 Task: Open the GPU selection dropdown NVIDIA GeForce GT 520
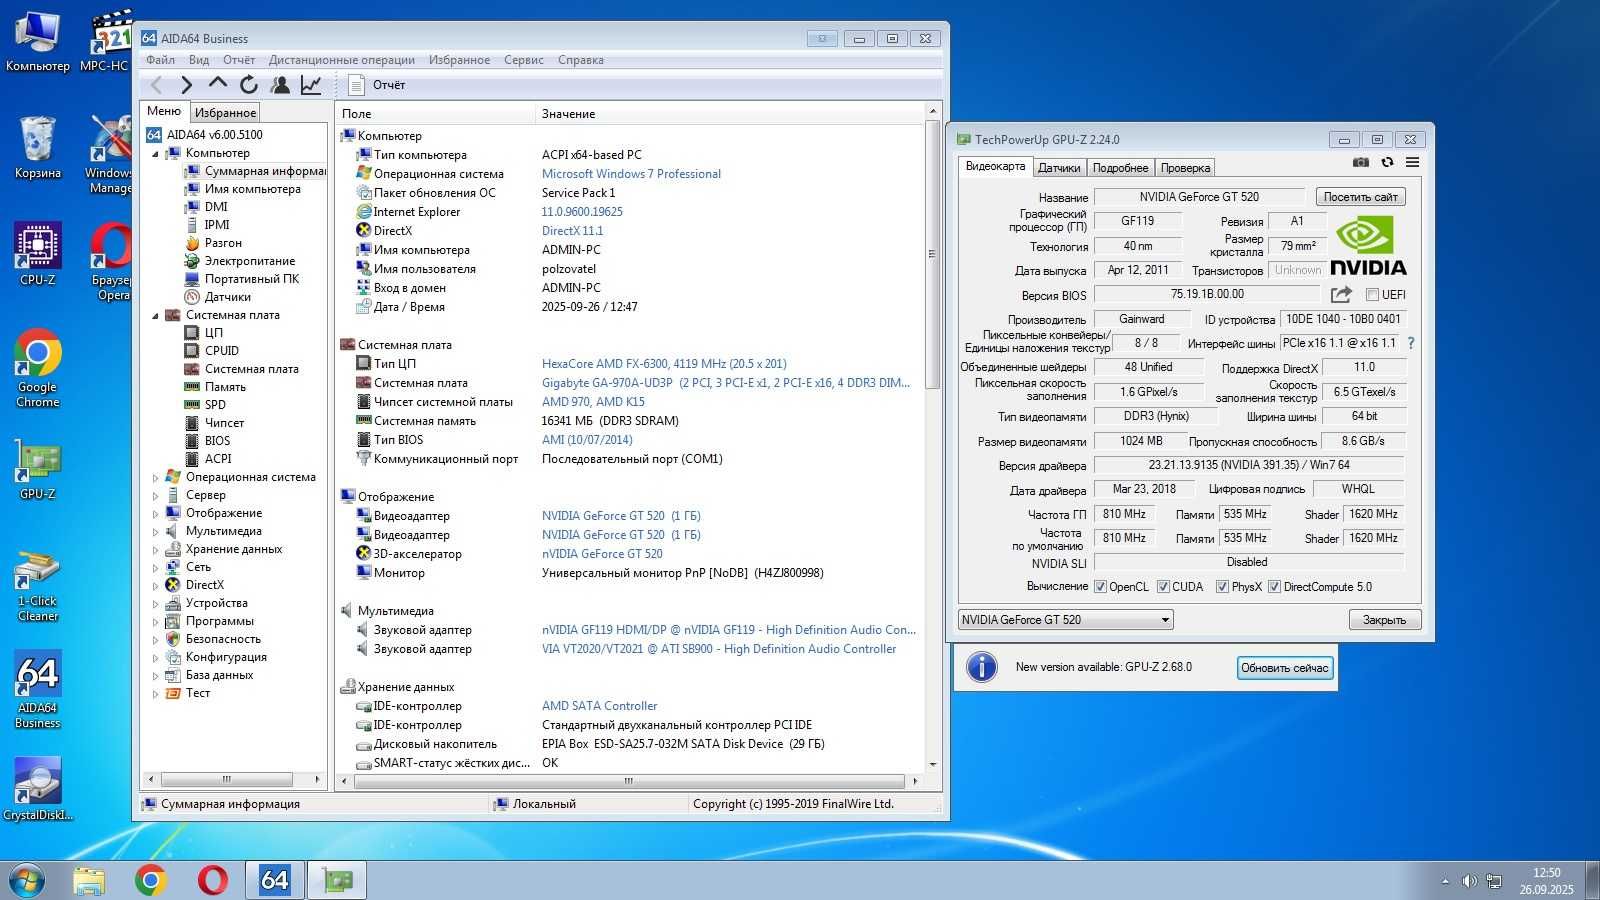point(1065,620)
